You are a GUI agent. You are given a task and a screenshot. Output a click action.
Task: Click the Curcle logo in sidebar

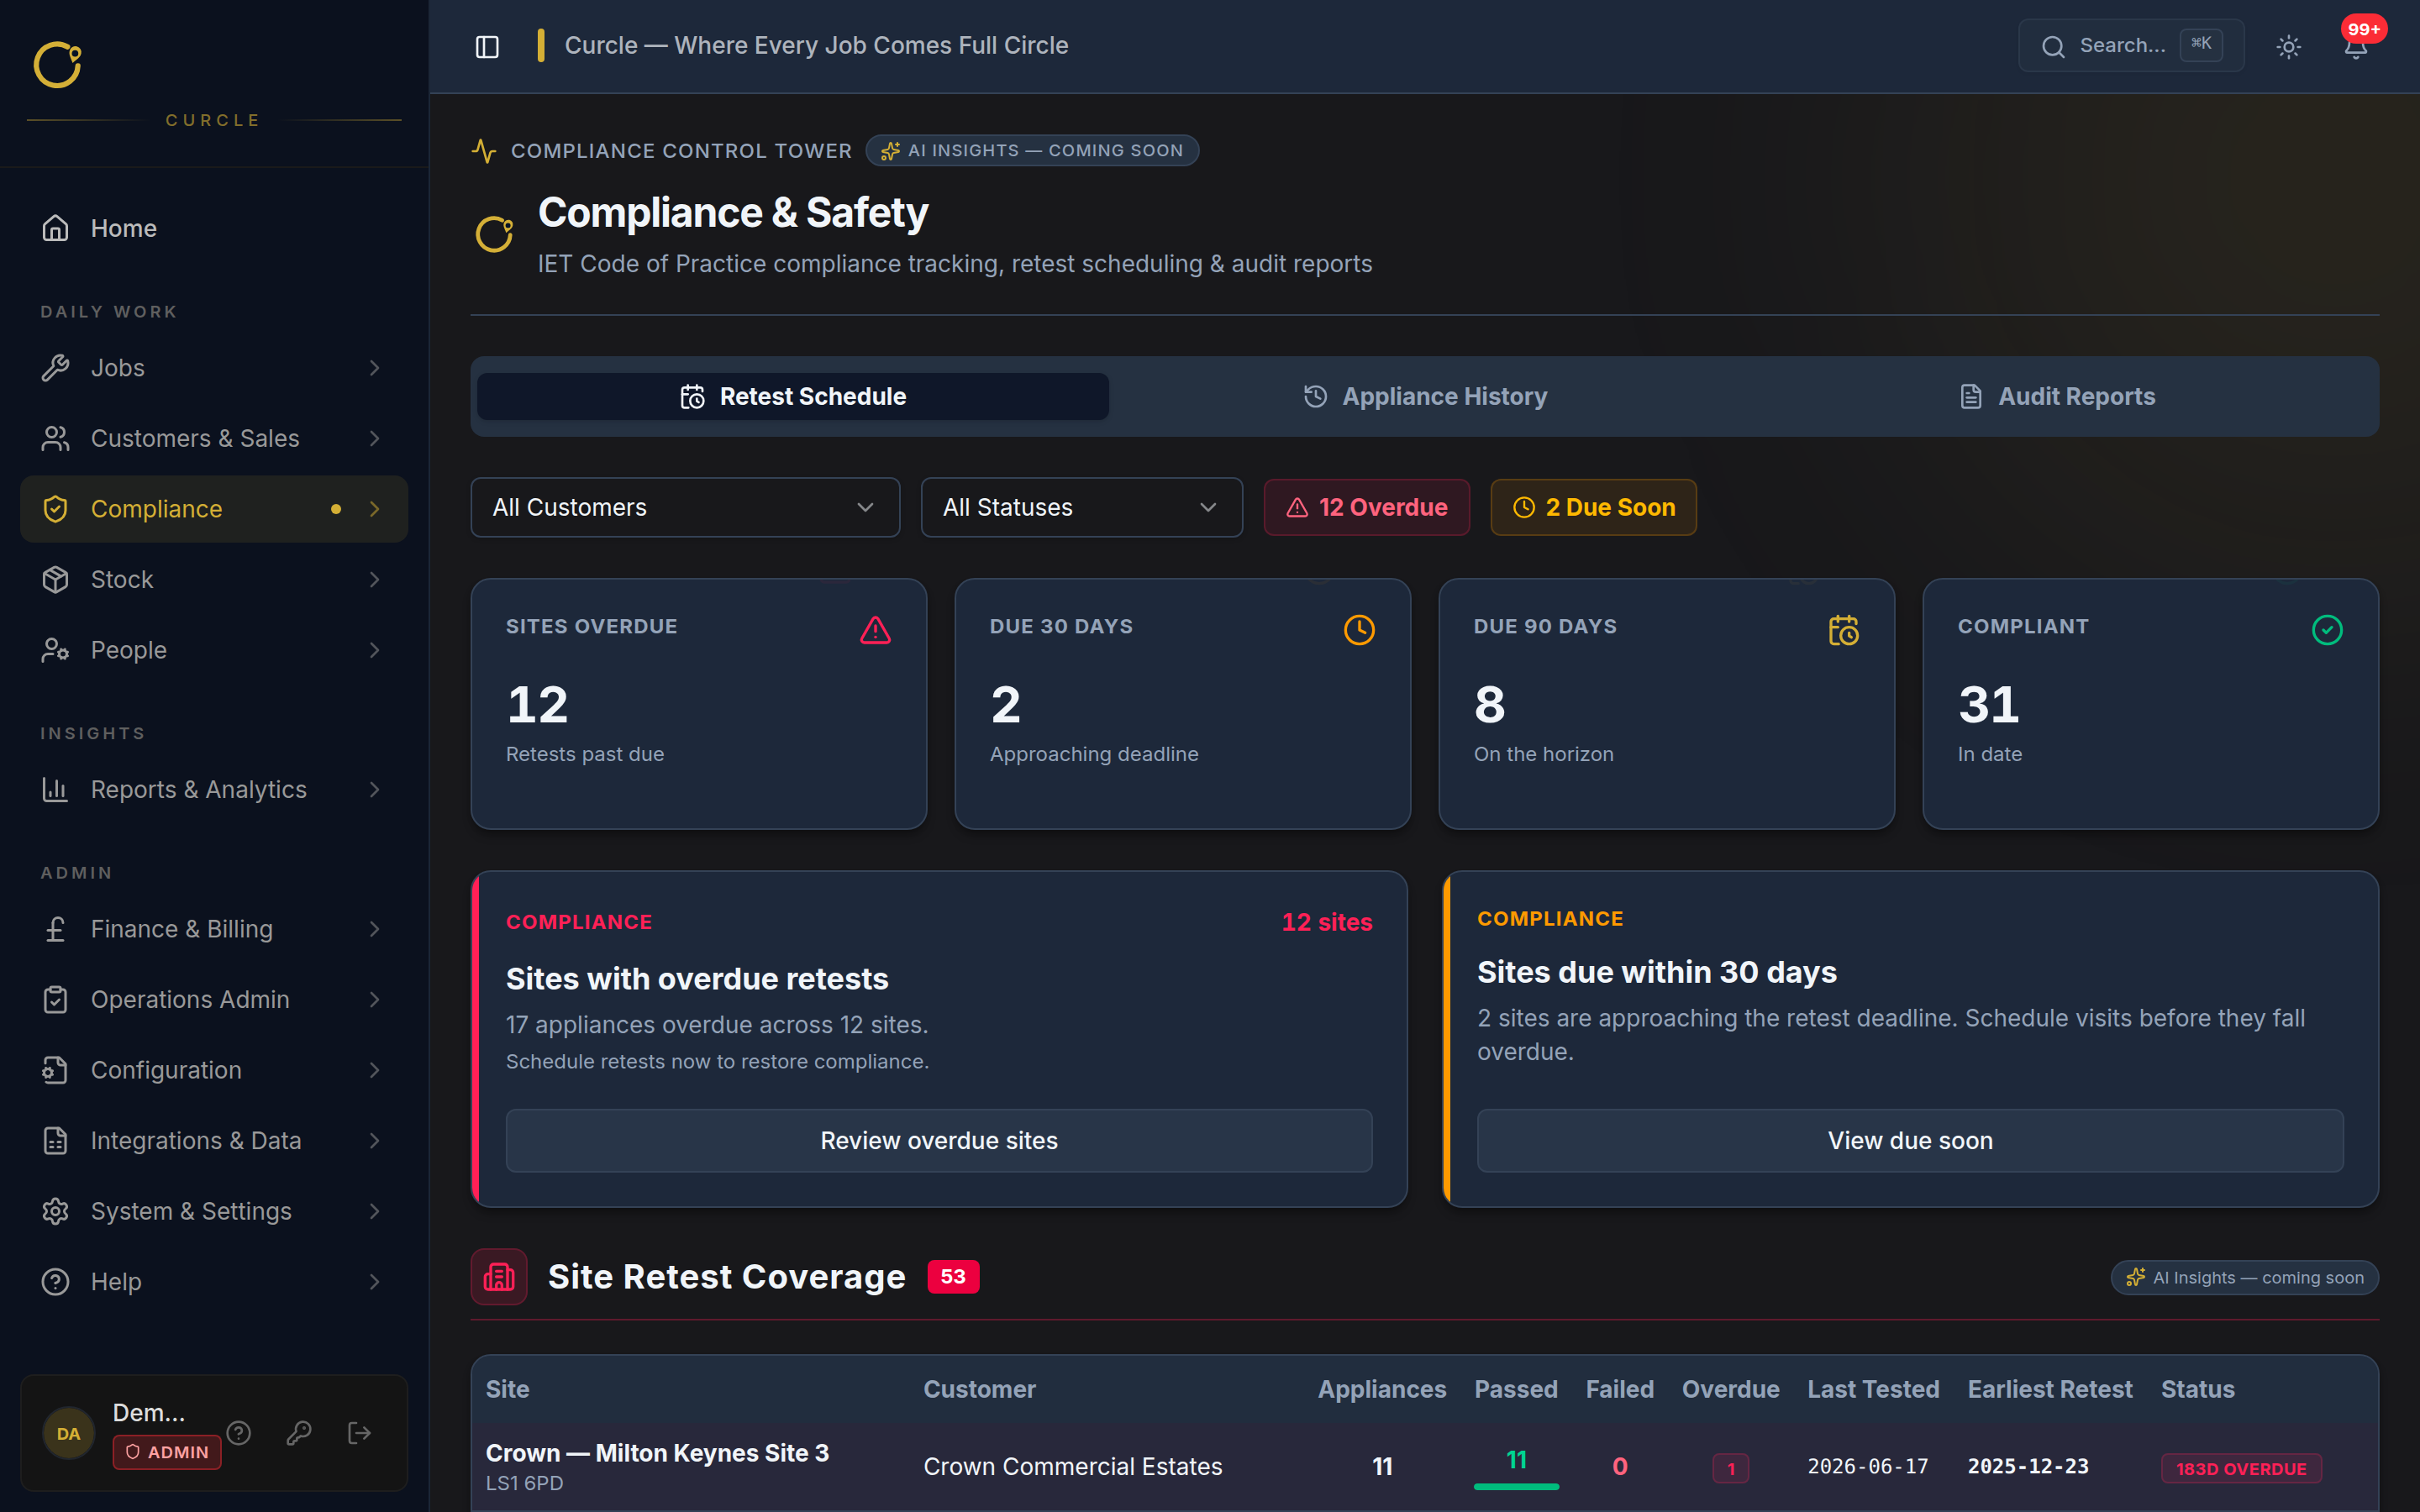tap(57, 65)
